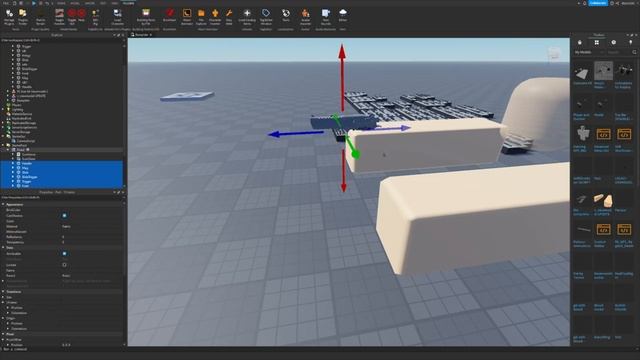This screenshot has height=360, width=640.
Task: Open the Toolbox Creations tab icon
Action: (x=631, y=42)
